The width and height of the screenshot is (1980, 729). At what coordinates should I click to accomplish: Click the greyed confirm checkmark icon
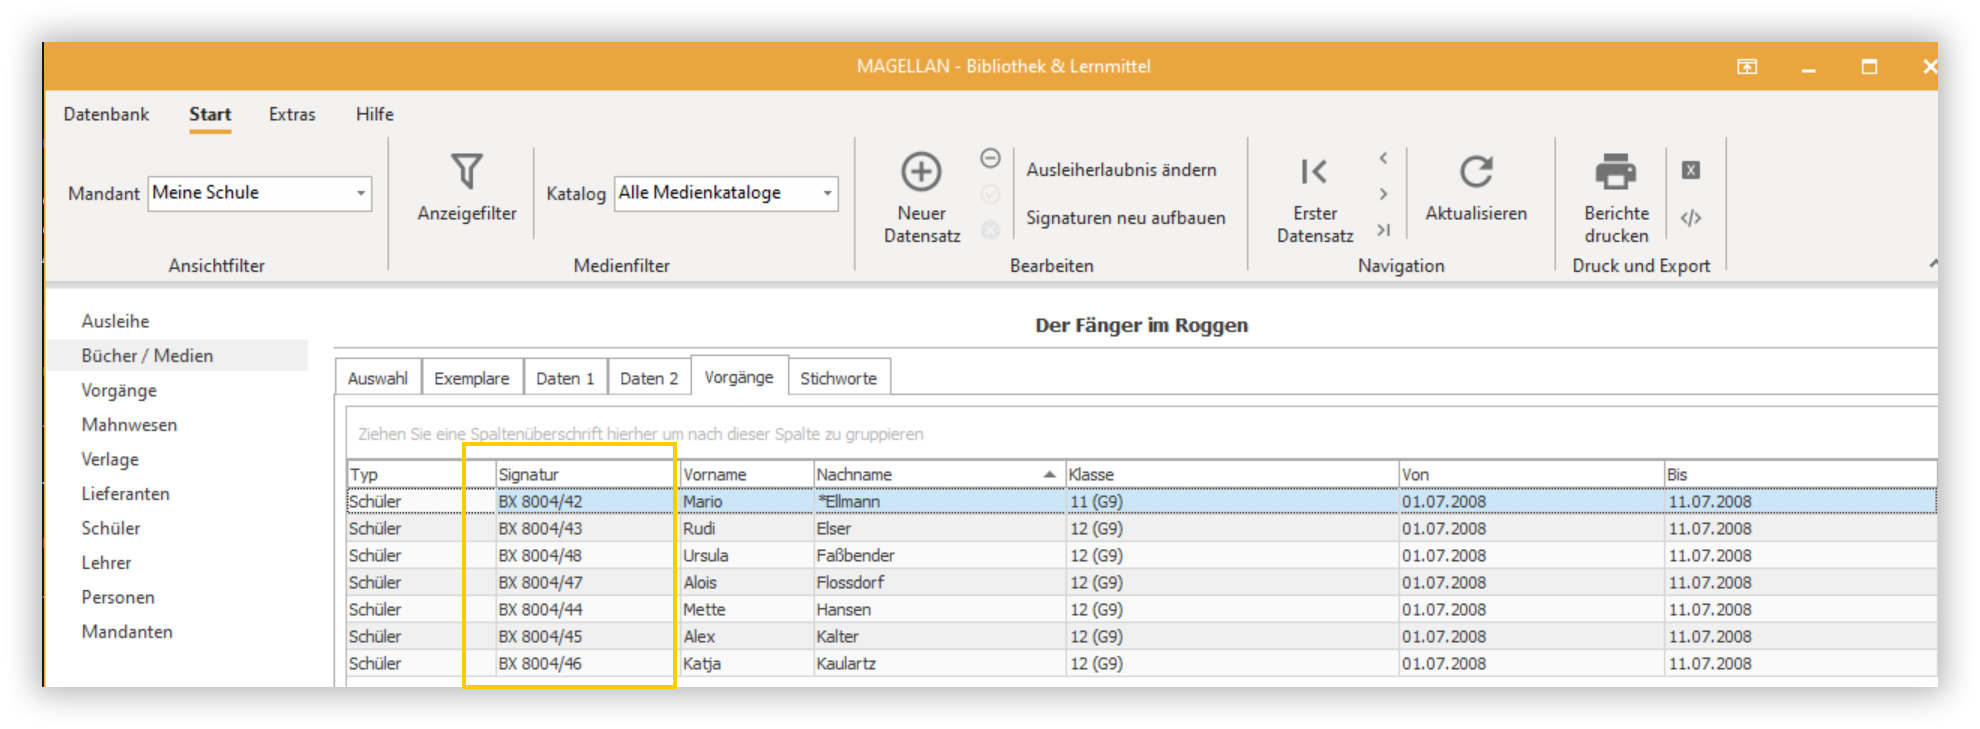tap(990, 194)
